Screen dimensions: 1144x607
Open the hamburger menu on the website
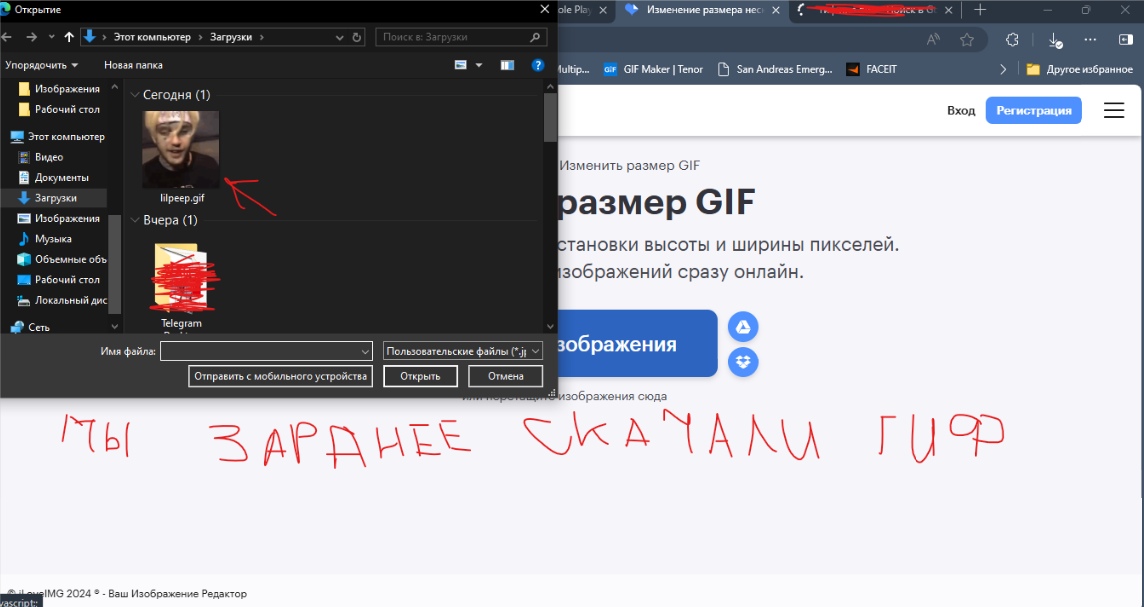1113,111
